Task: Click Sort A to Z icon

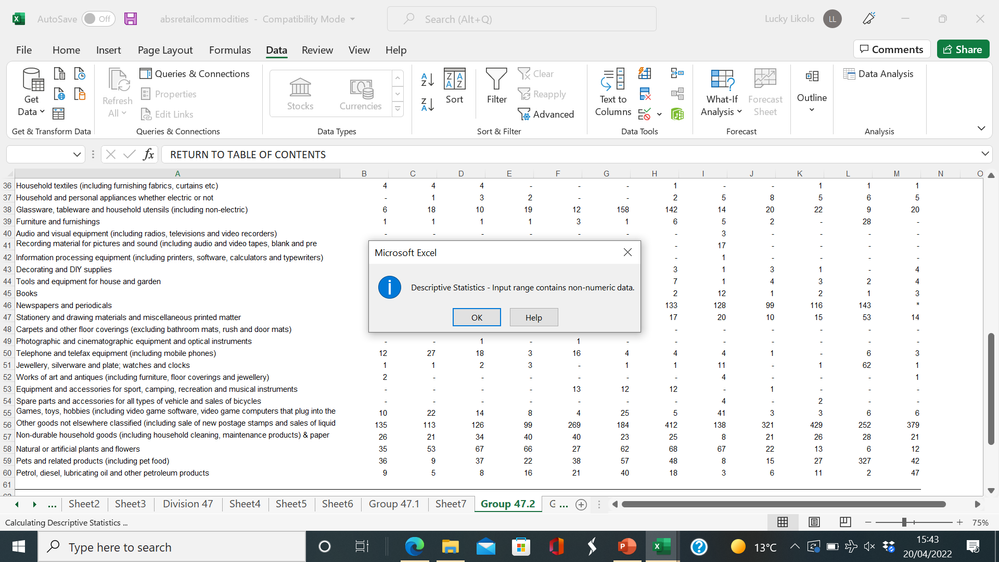Action: [x=428, y=80]
